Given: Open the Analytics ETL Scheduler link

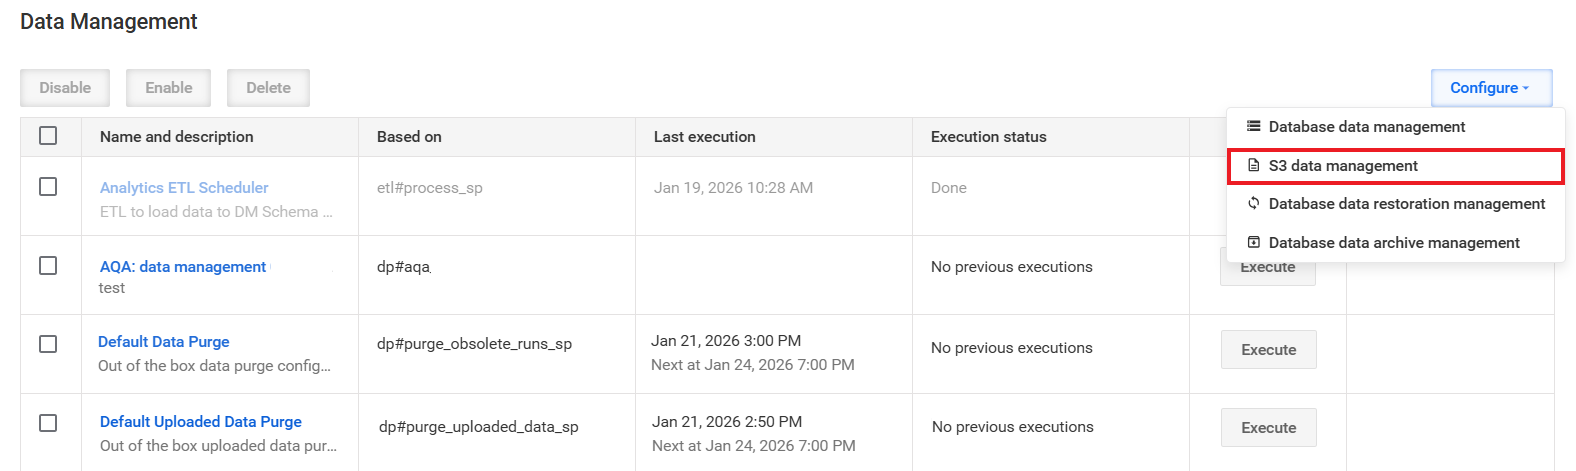Looking at the screenshot, I should (184, 187).
